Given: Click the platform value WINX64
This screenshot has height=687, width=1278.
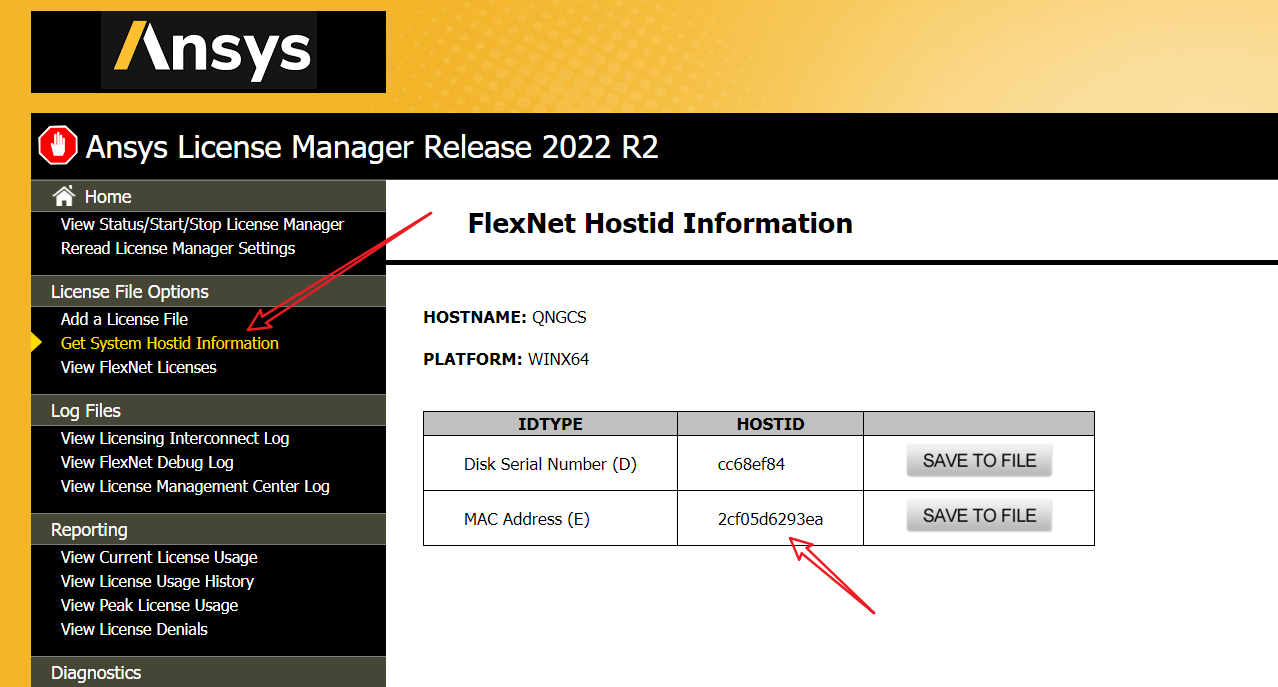Looking at the screenshot, I should 558,359.
